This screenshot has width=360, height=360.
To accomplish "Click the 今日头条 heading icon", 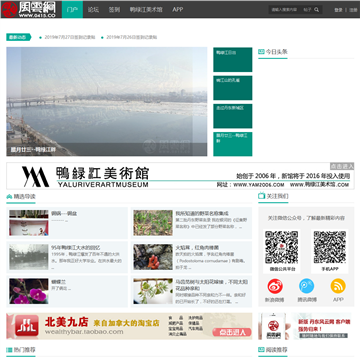I will pyautogui.click(x=261, y=52).
